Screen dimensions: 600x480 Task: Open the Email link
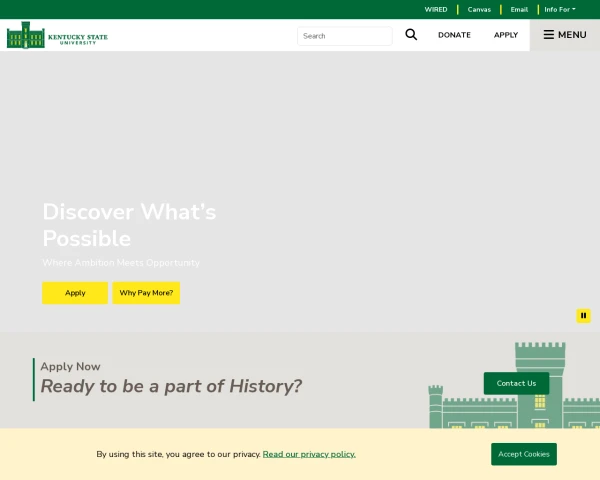click(x=519, y=10)
